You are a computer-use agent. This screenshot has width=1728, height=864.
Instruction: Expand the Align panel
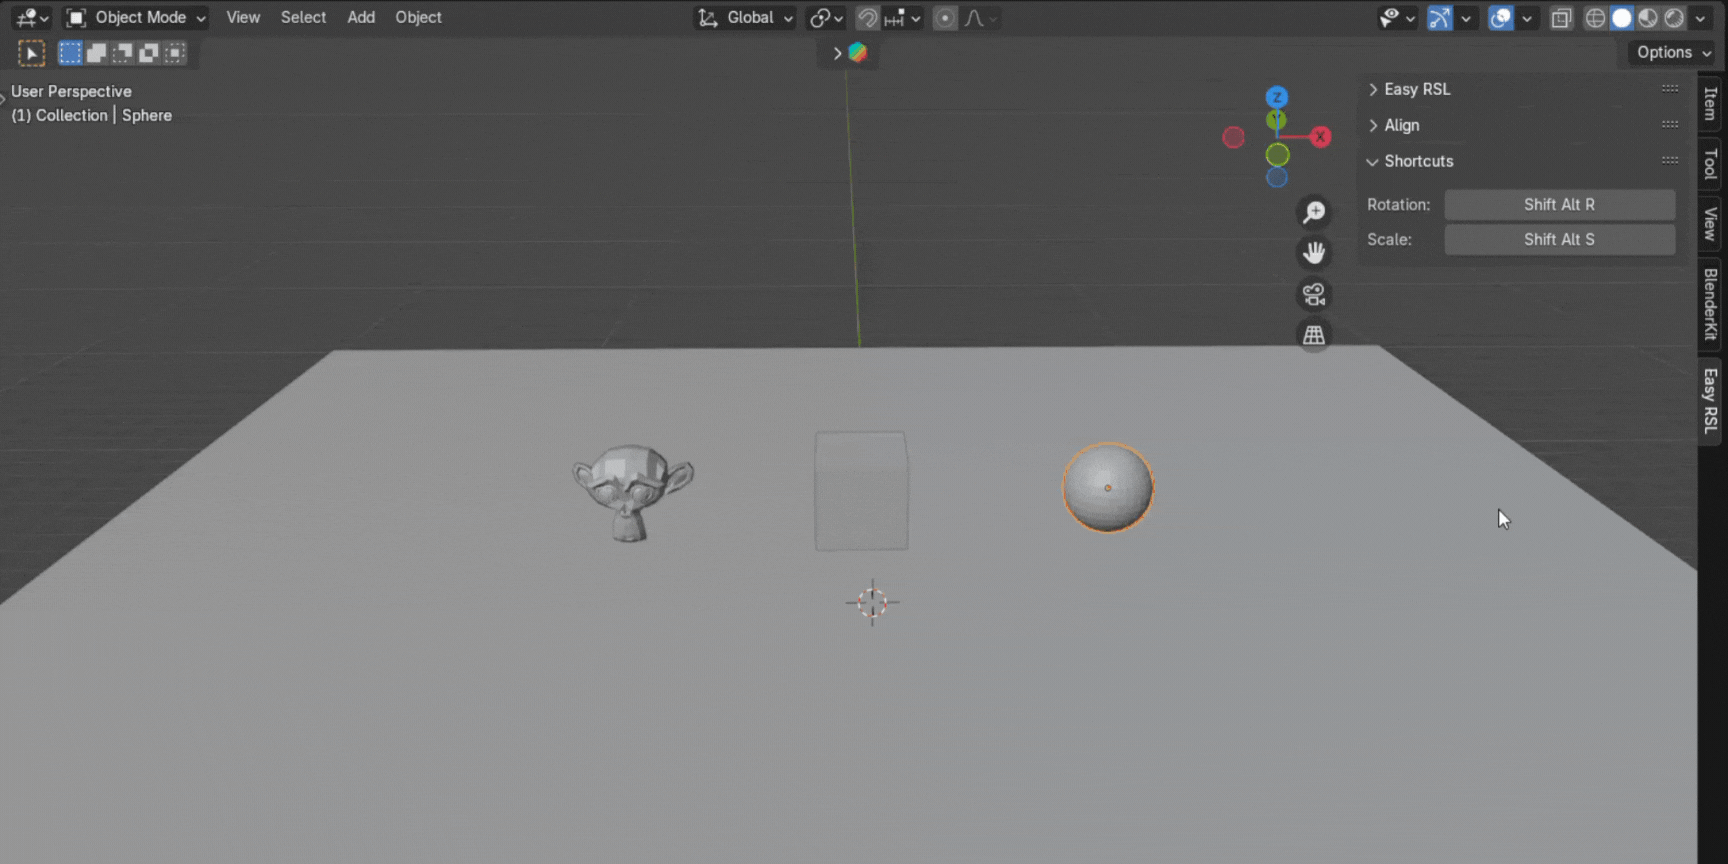tap(1401, 125)
